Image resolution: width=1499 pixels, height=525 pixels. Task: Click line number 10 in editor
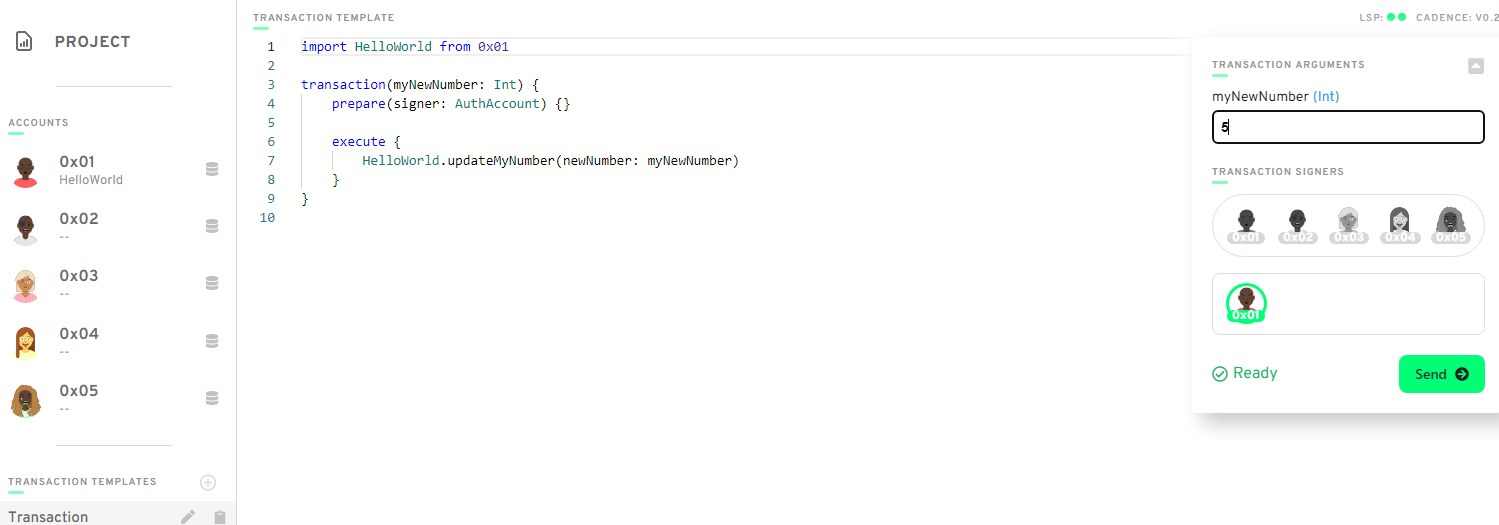pyautogui.click(x=267, y=218)
